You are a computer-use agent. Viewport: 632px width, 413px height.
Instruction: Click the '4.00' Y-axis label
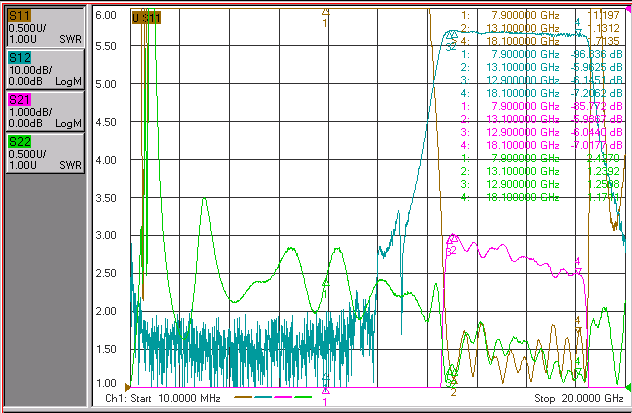click(106, 160)
